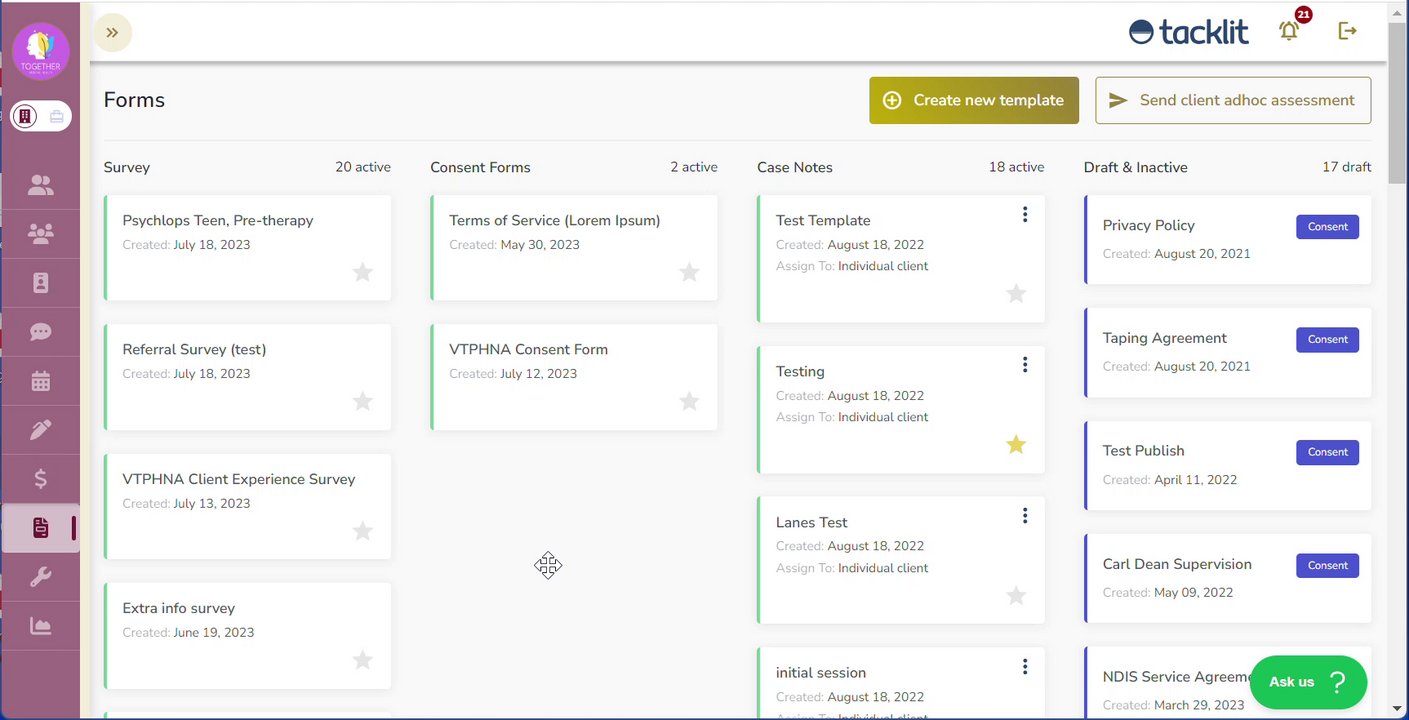Open three-dot menu for Lanes Test
Screen dimensions: 1409x720
(x=1025, y=516)
